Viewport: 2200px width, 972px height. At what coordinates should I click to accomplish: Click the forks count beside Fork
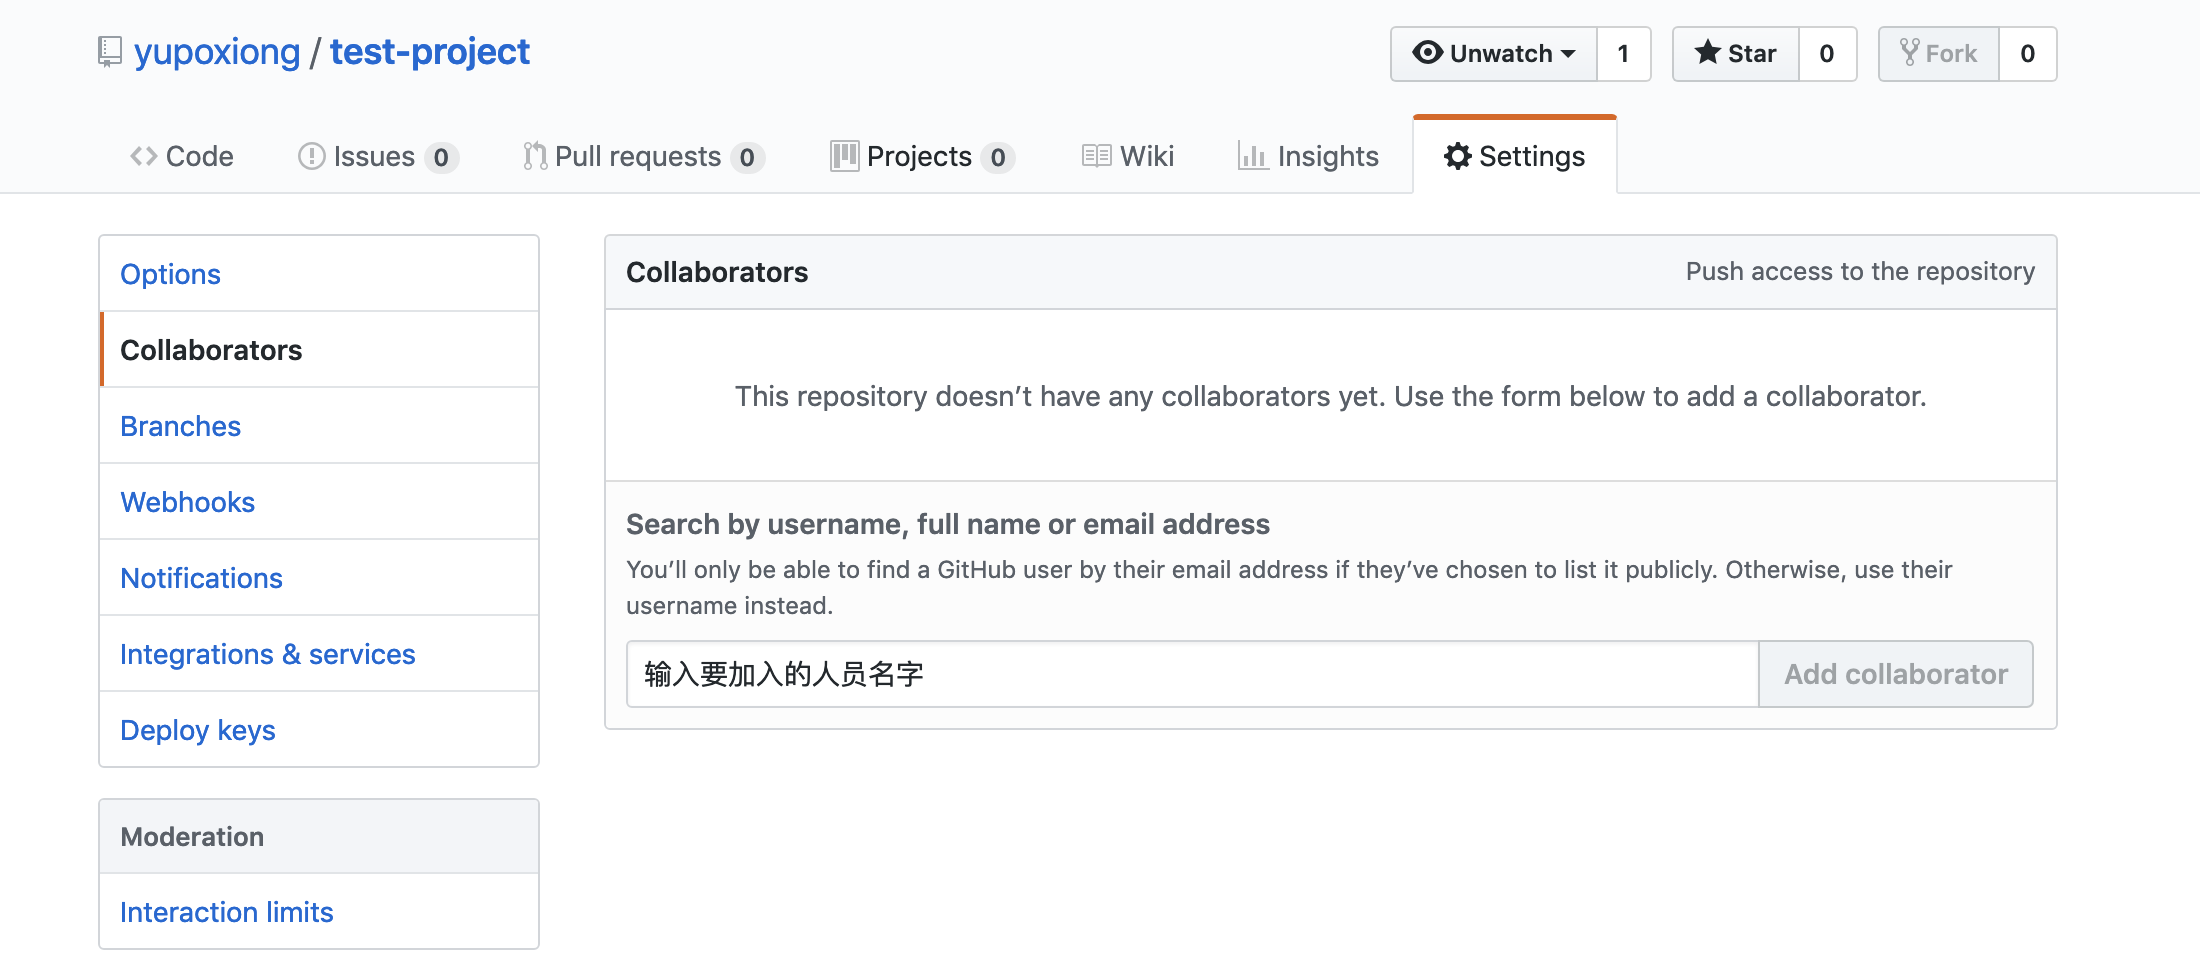(2028, 54)
